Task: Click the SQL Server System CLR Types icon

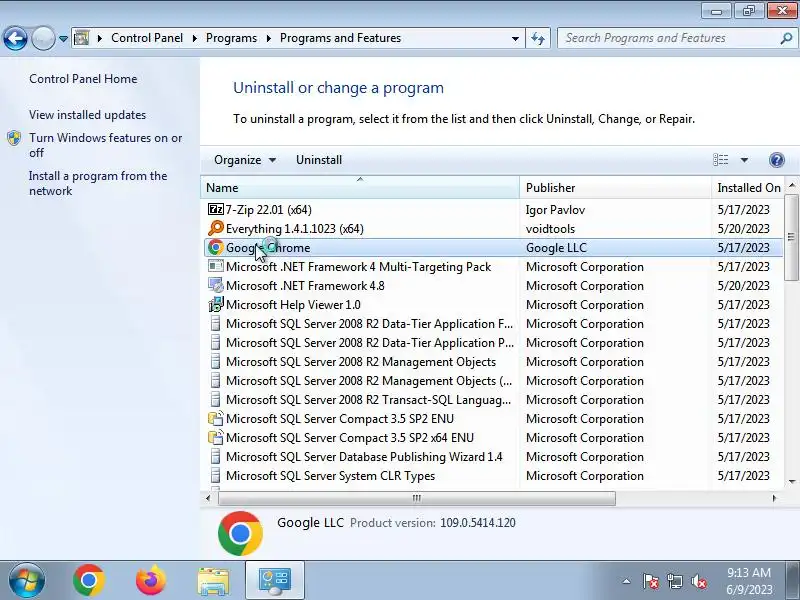Action: point(216,476)
